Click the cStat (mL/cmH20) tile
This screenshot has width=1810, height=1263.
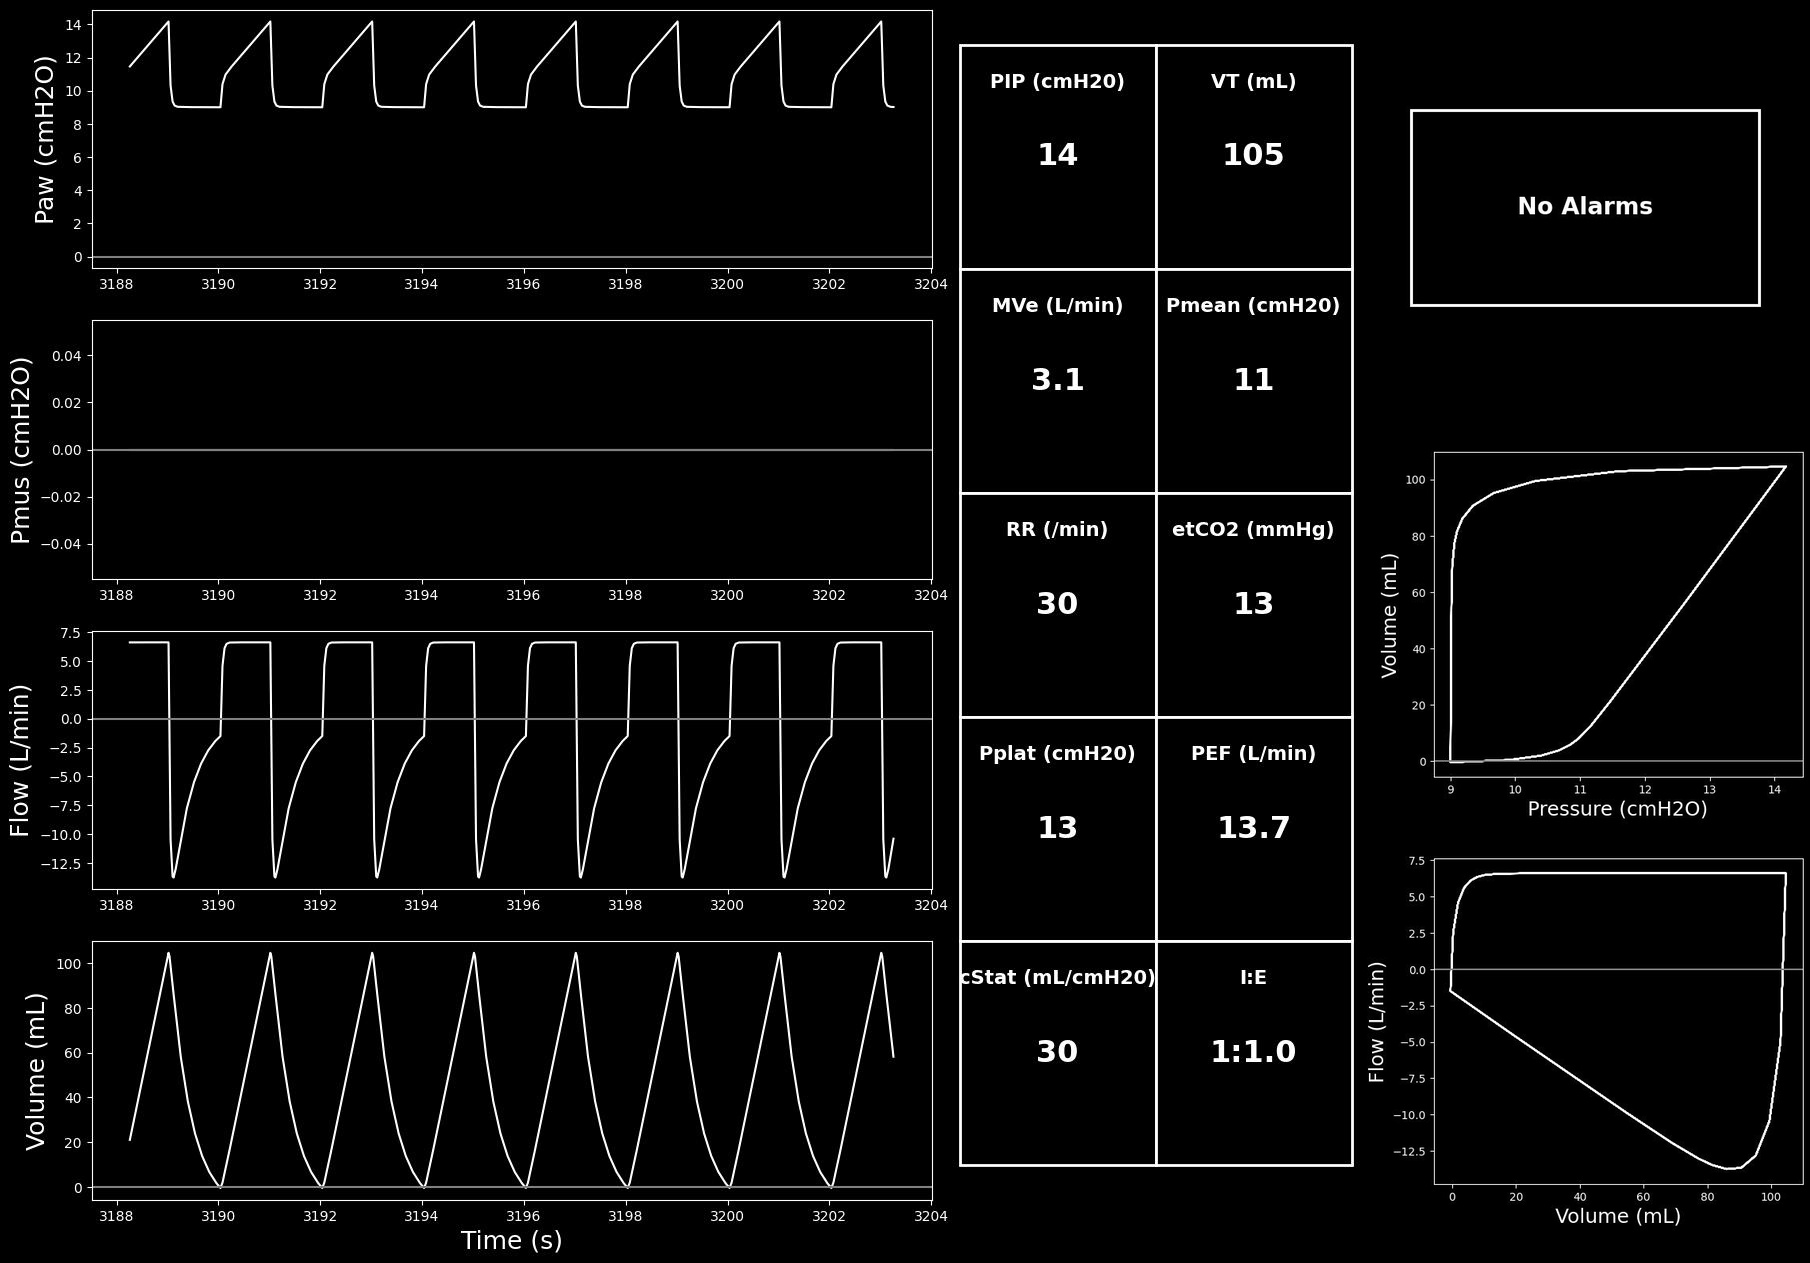(x=1058, y=1053)
